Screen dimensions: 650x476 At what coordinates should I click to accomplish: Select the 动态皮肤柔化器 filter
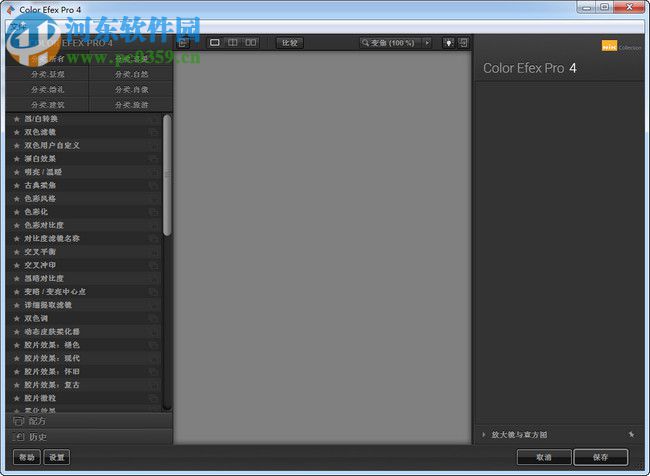(x=83, y=332)
